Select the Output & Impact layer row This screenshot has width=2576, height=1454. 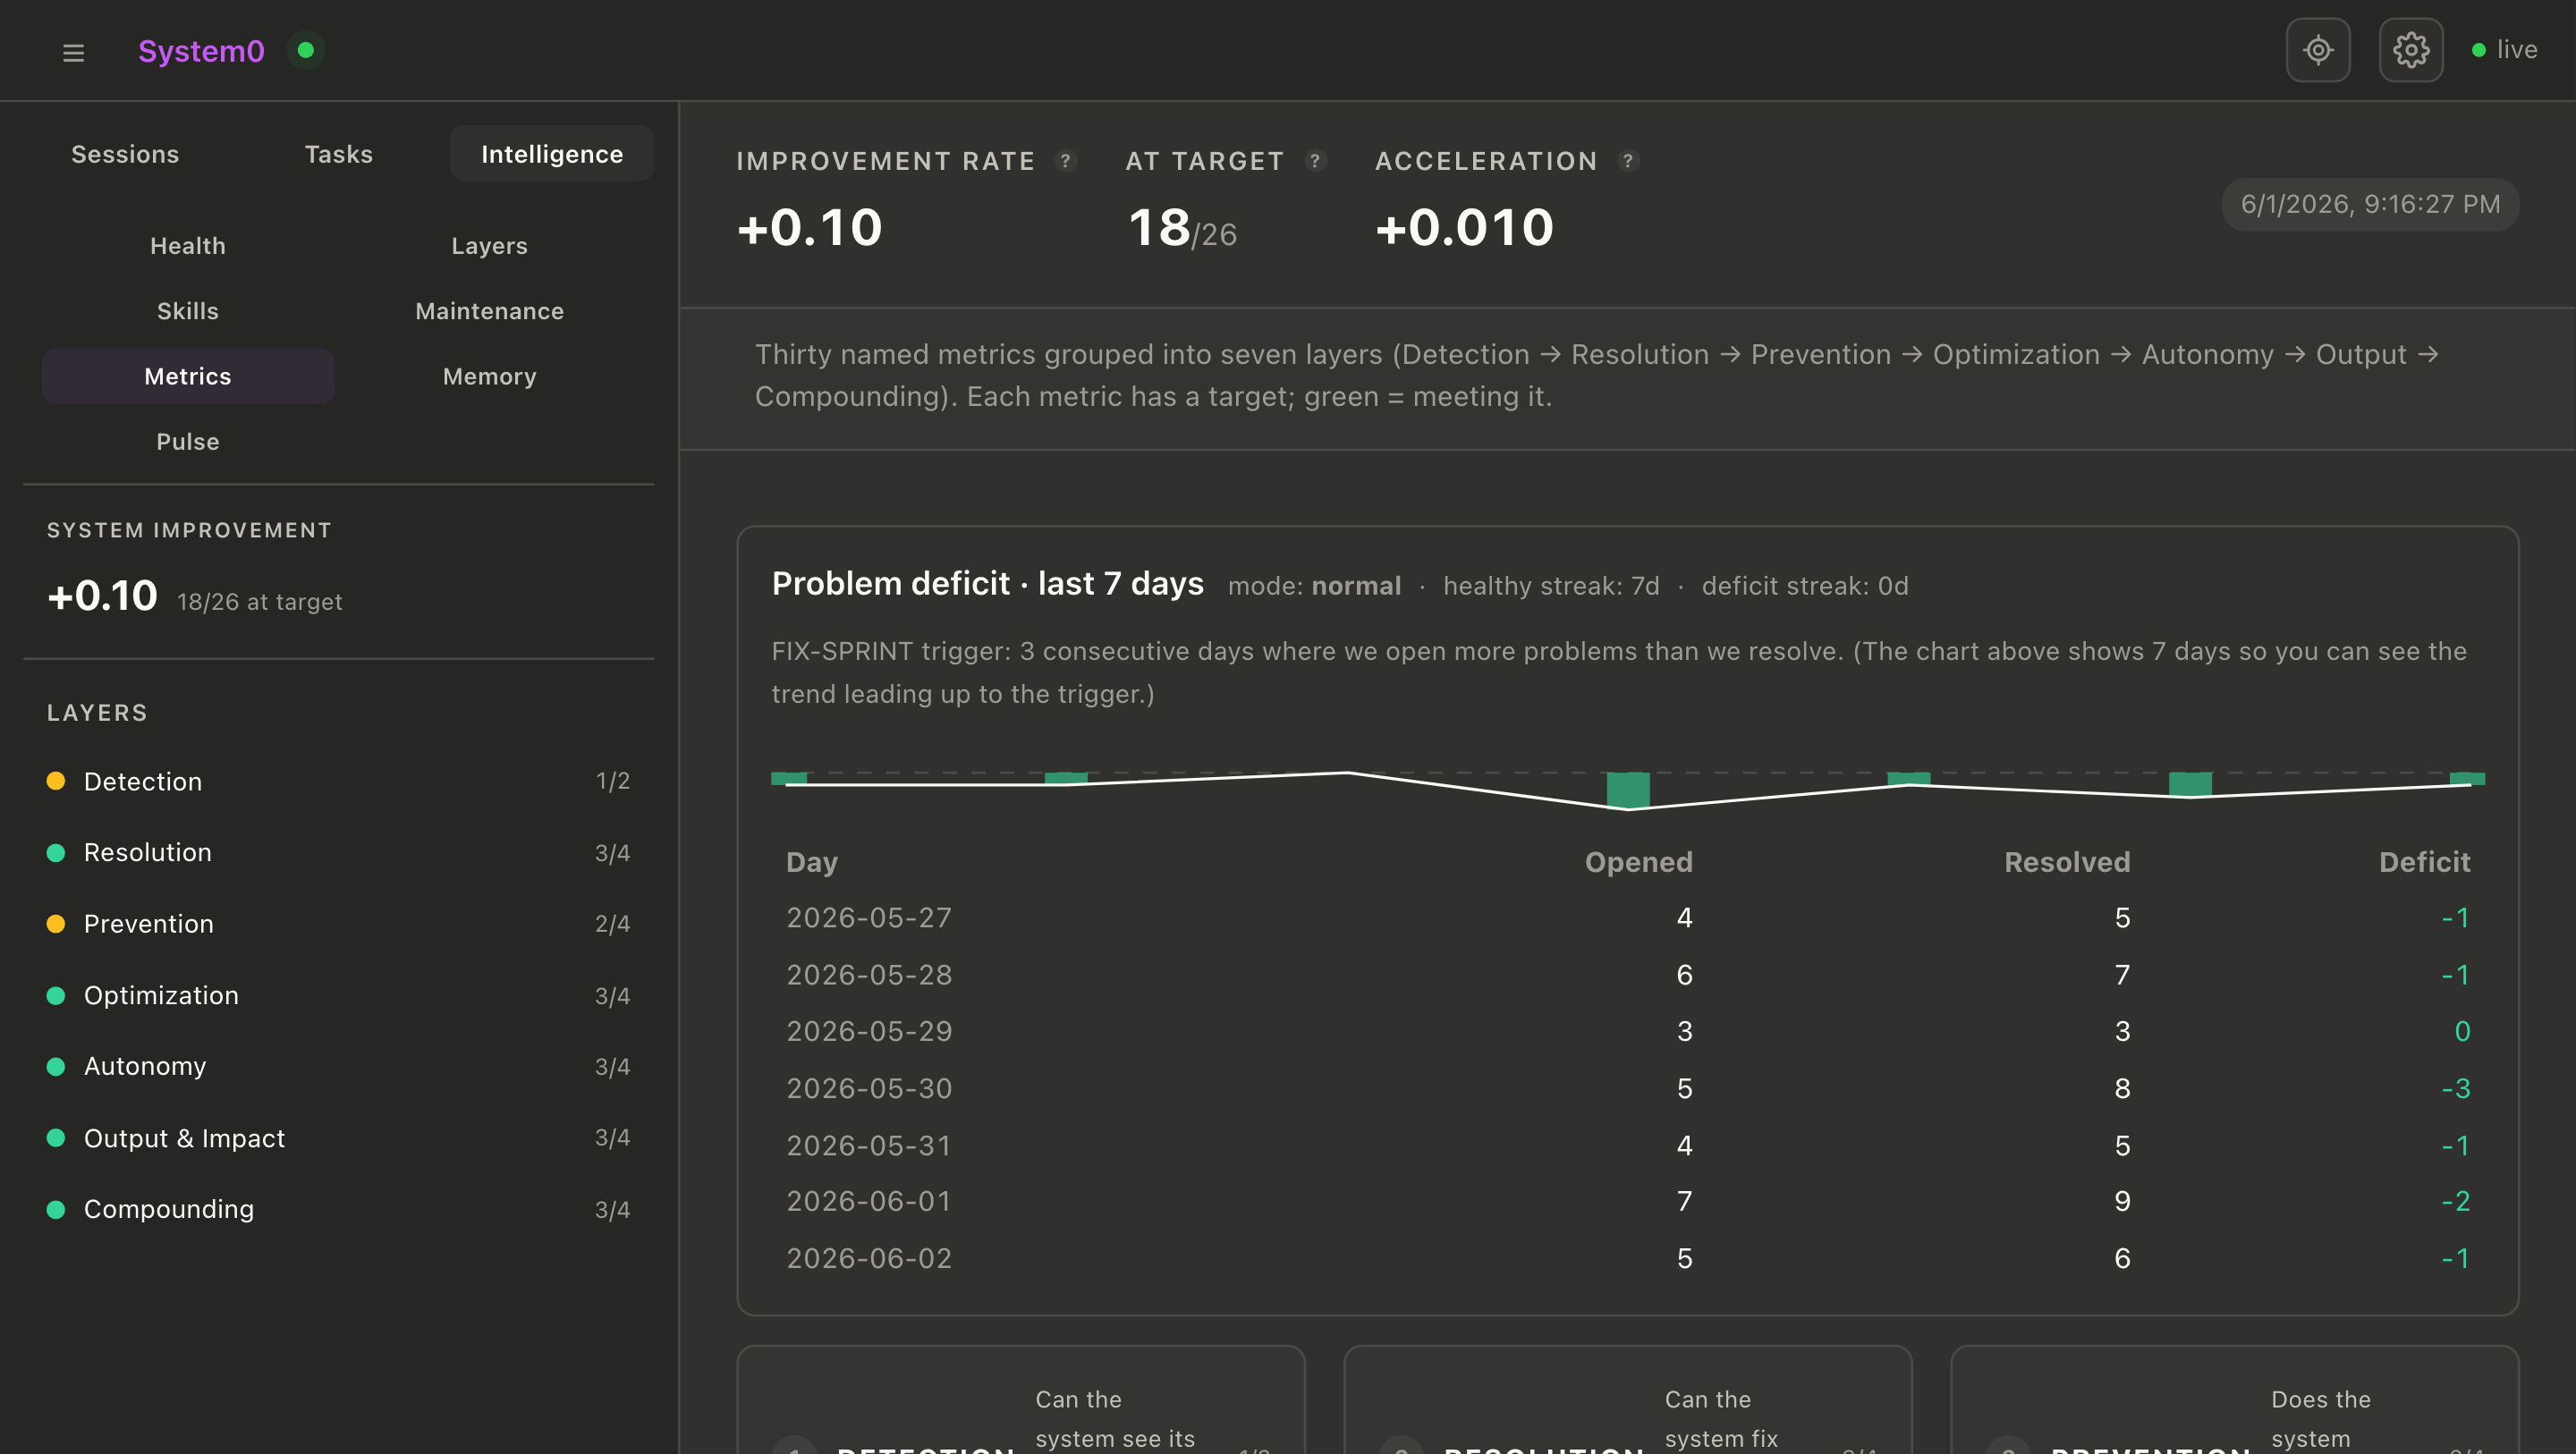coord(339,1138)
